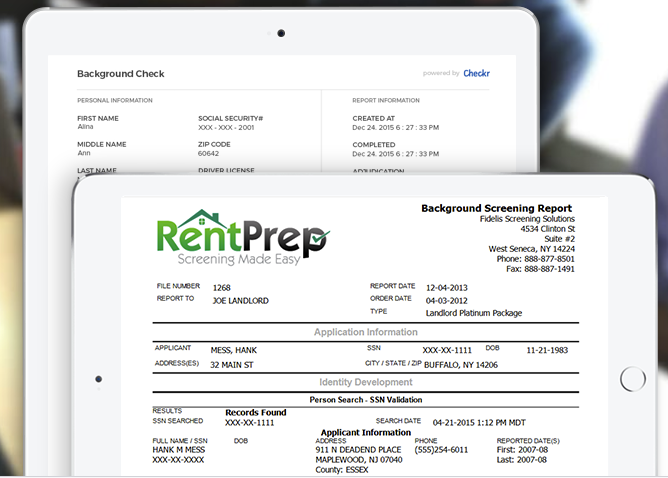The height and width of the screenshot is (478, 668).
Task: Select Records Found result text
Action: tap(256, 412)
